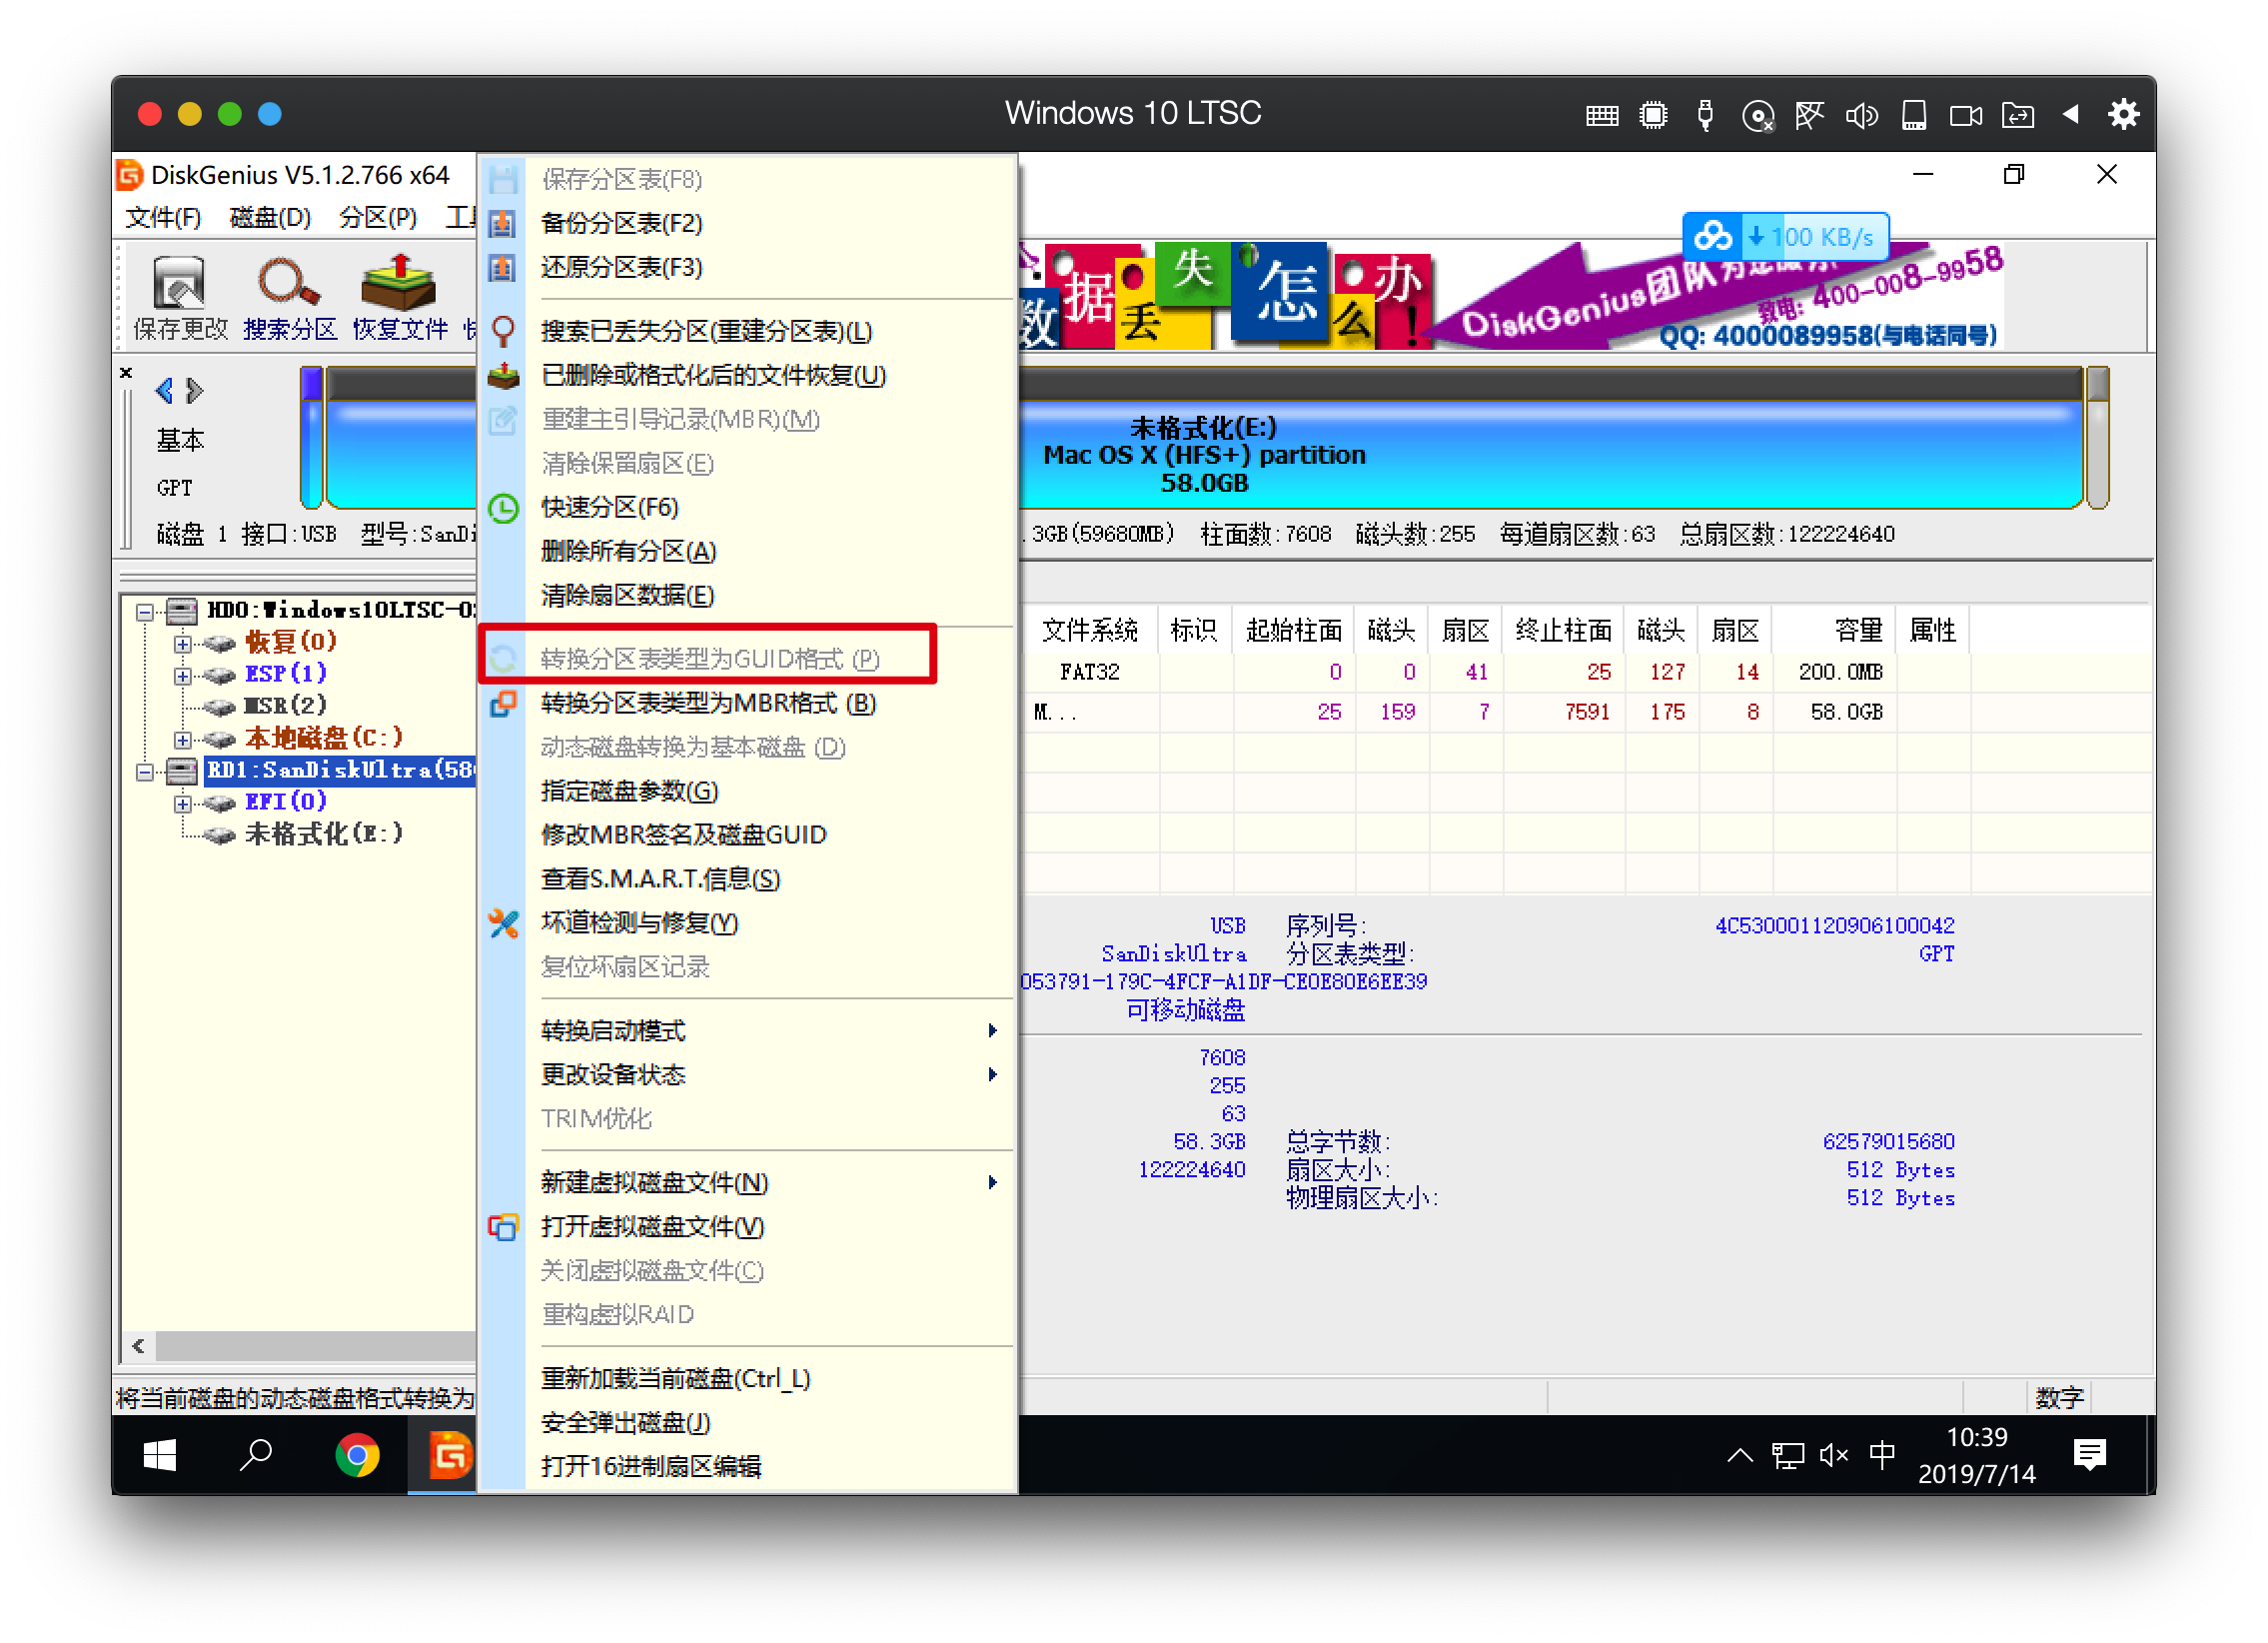Close the disk panel with small x
Screen dimensions: 2268x1643
(x=126, y=373)
